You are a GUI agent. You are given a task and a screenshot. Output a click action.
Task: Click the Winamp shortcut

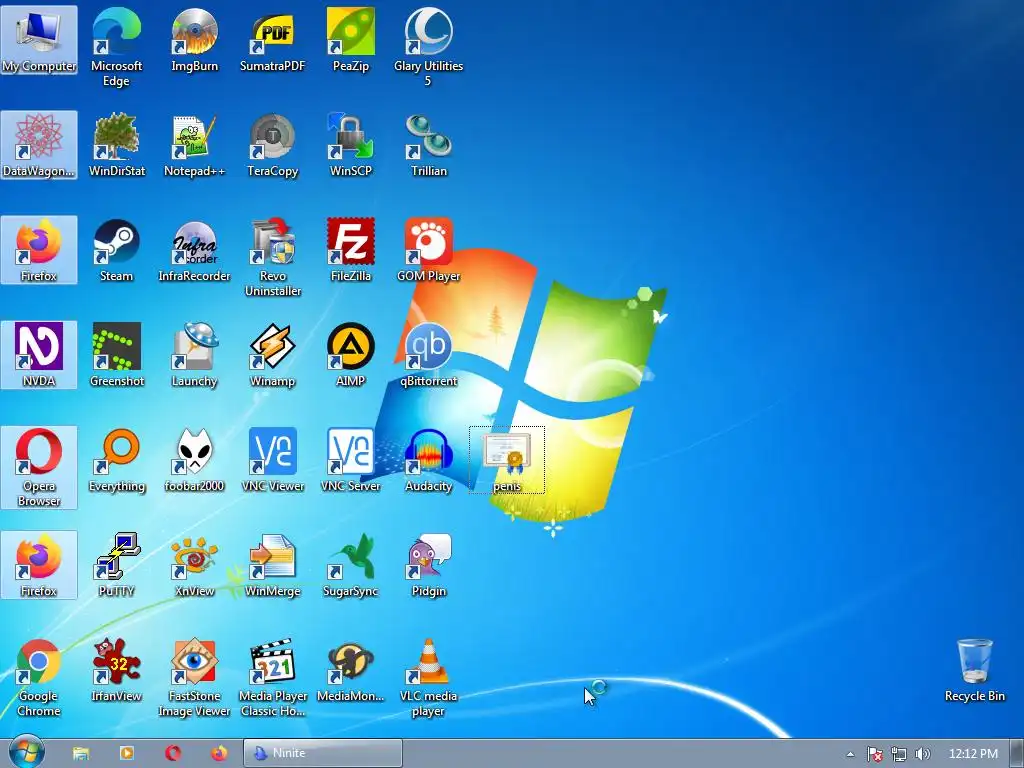272,355
